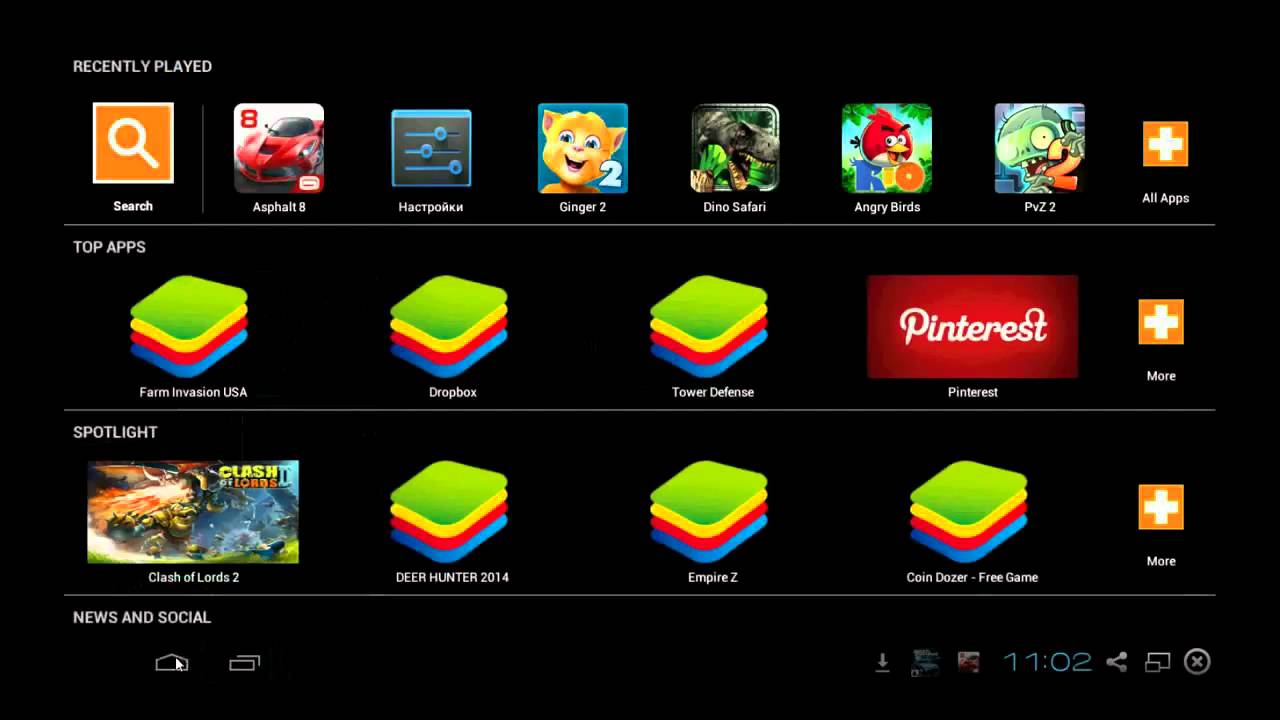
Task: Open the first app notification thumbnail
Action: pos(925,662)
